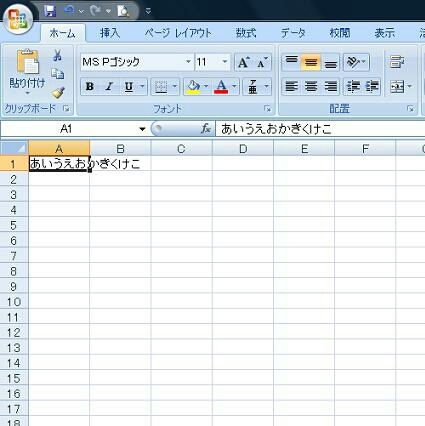
Task: Click the Wrap Text icon
Action: [397, 62]
